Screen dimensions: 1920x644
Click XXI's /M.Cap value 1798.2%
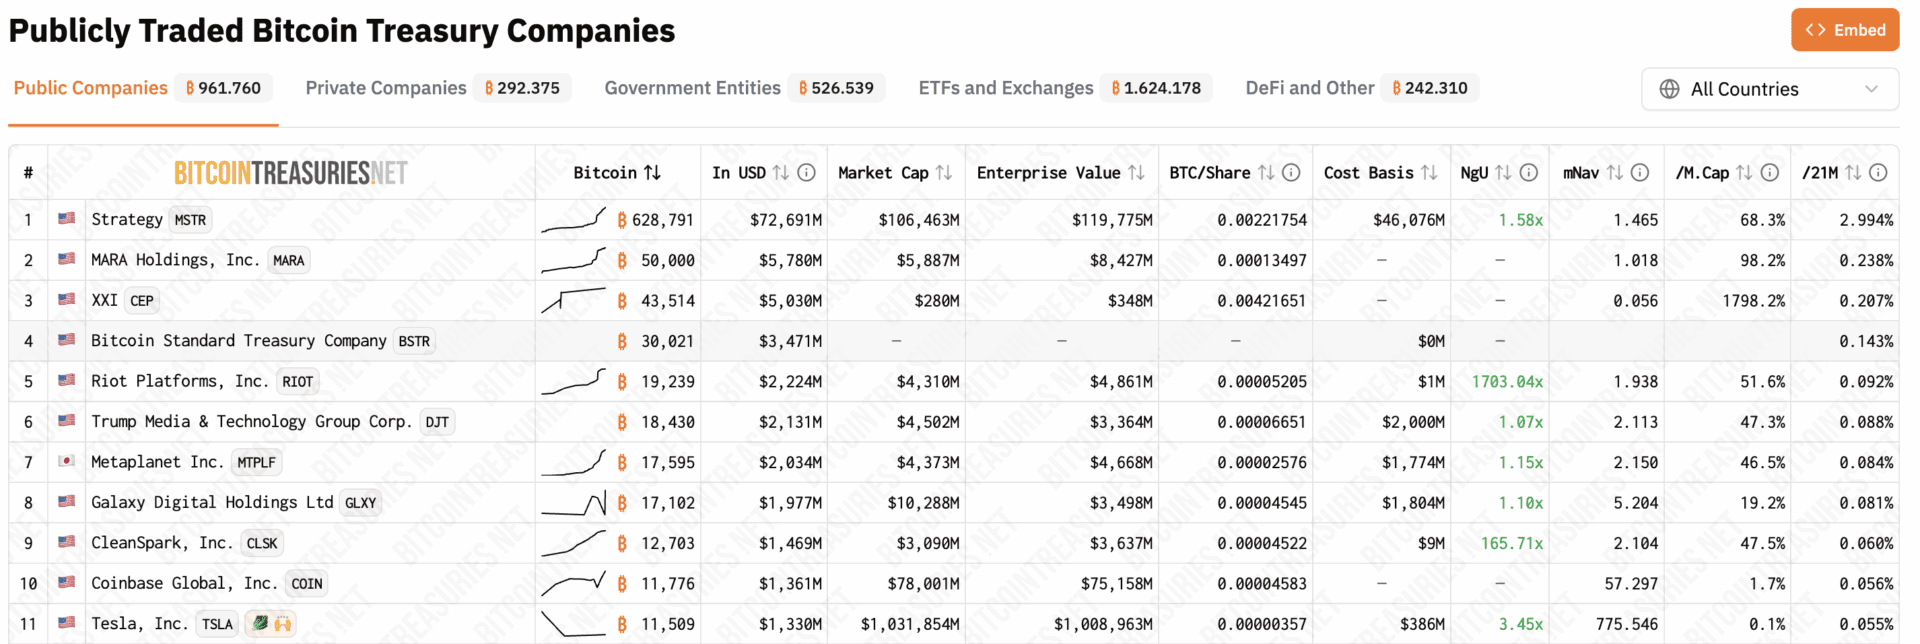click(1753, 301)
